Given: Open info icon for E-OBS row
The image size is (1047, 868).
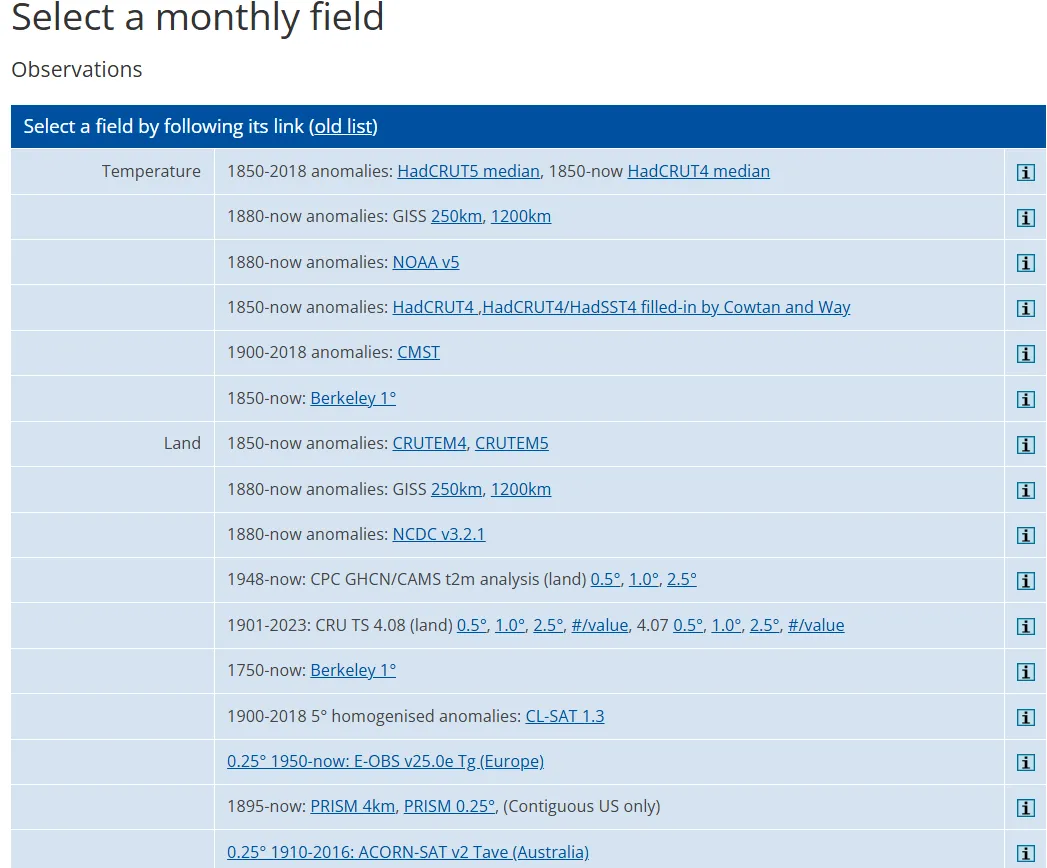Looking at the screenshot, I should 1026,763.
